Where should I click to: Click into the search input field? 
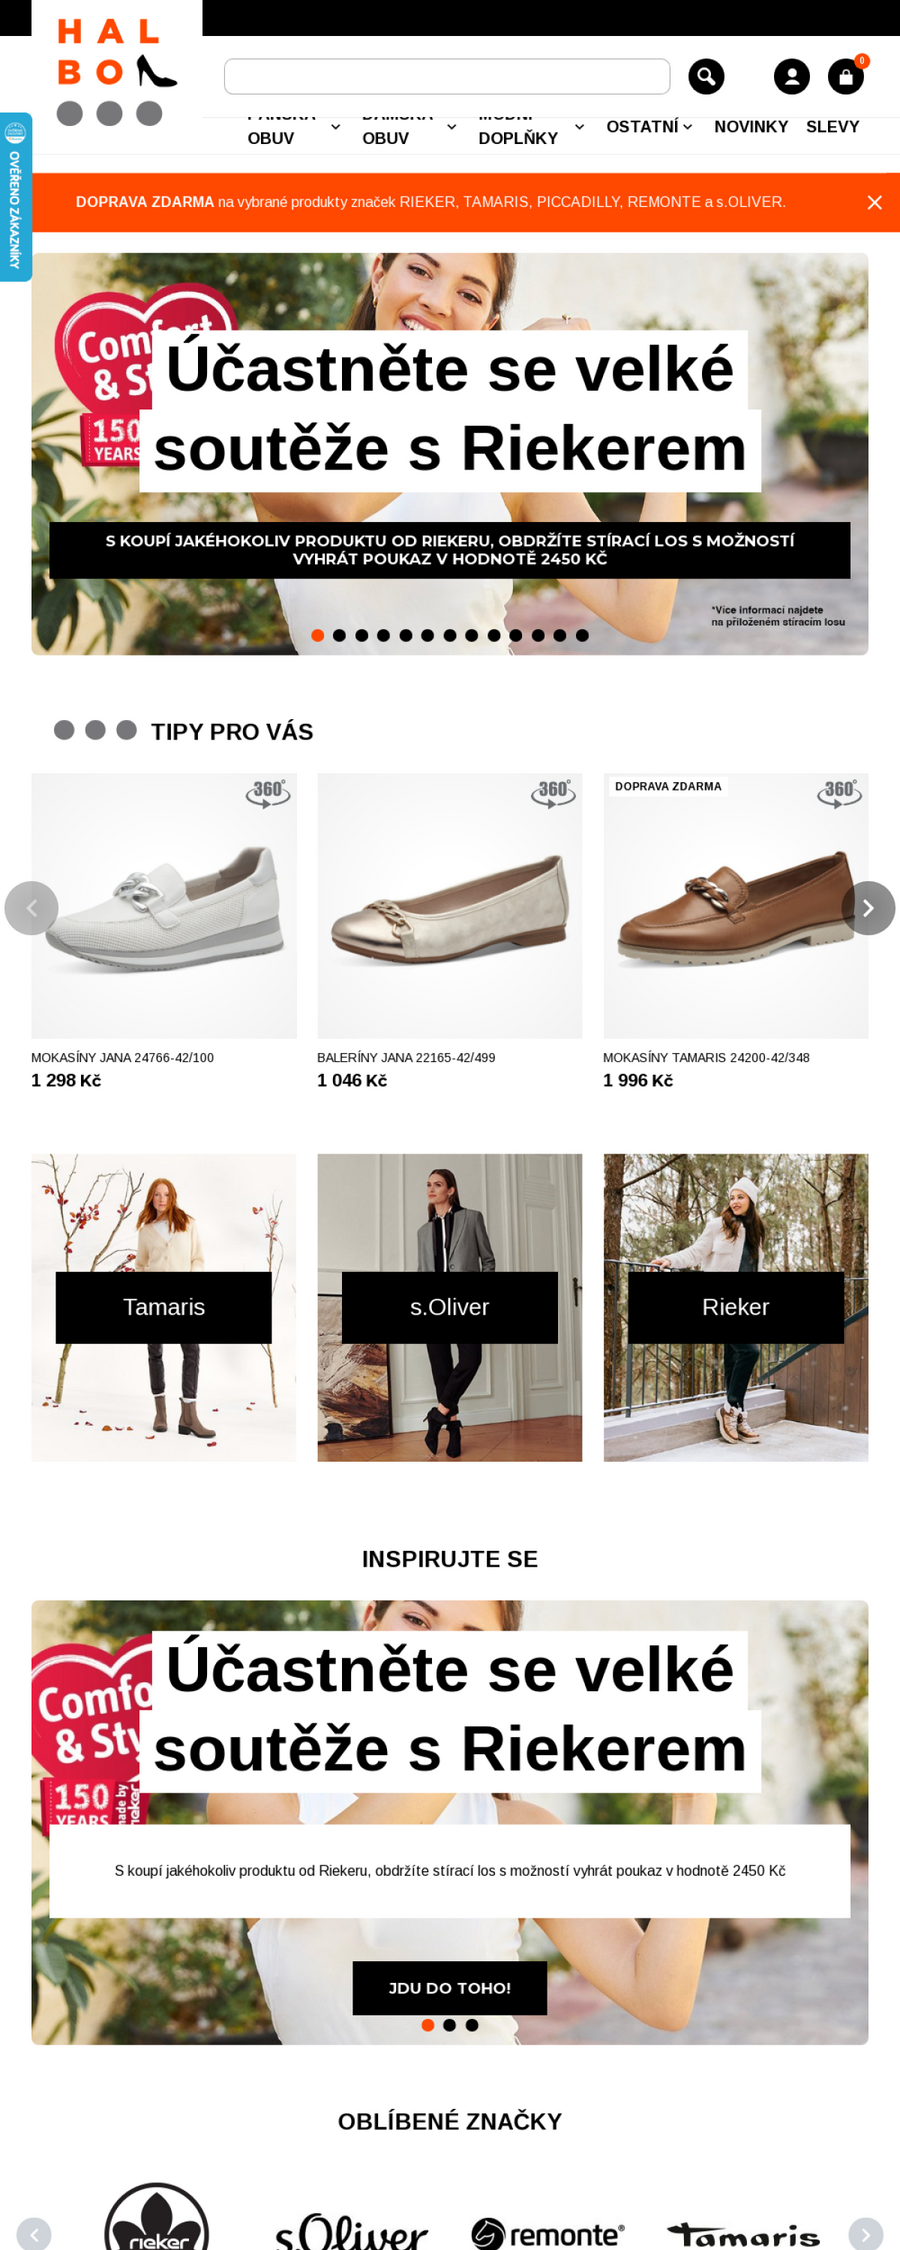pyautogui.click(x=447, y=76)
